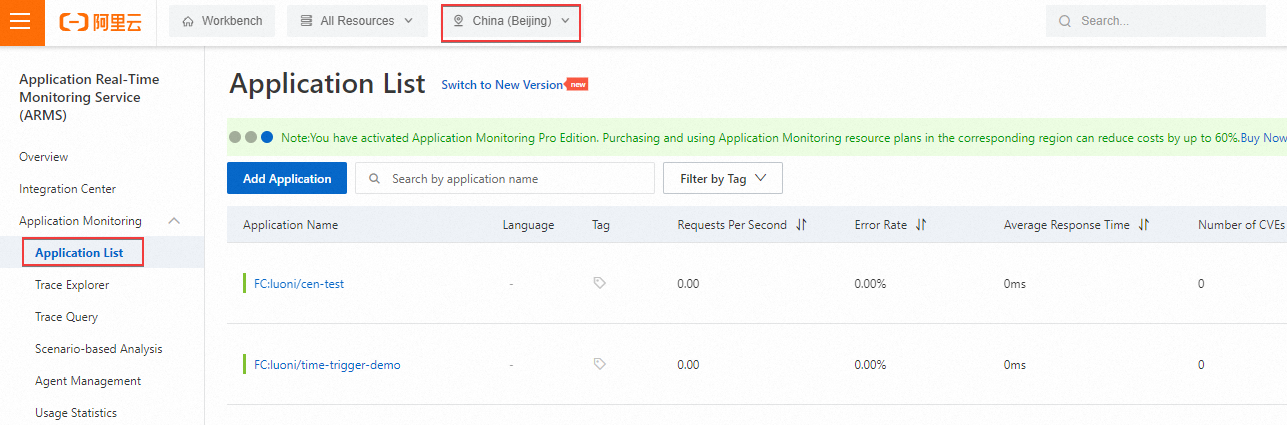Go to Integration Center

[x=67, y=189]
